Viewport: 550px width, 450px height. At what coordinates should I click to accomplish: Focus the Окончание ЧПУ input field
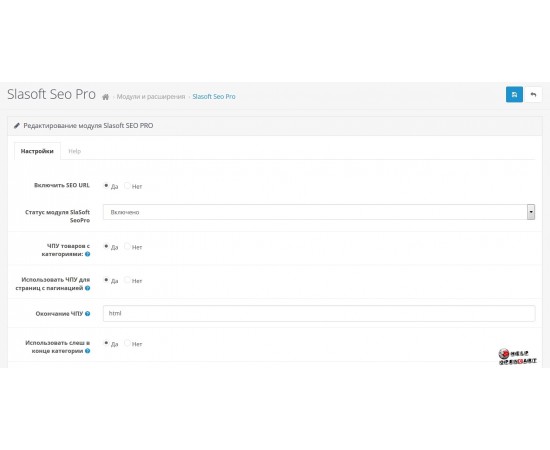click(319, 313)
